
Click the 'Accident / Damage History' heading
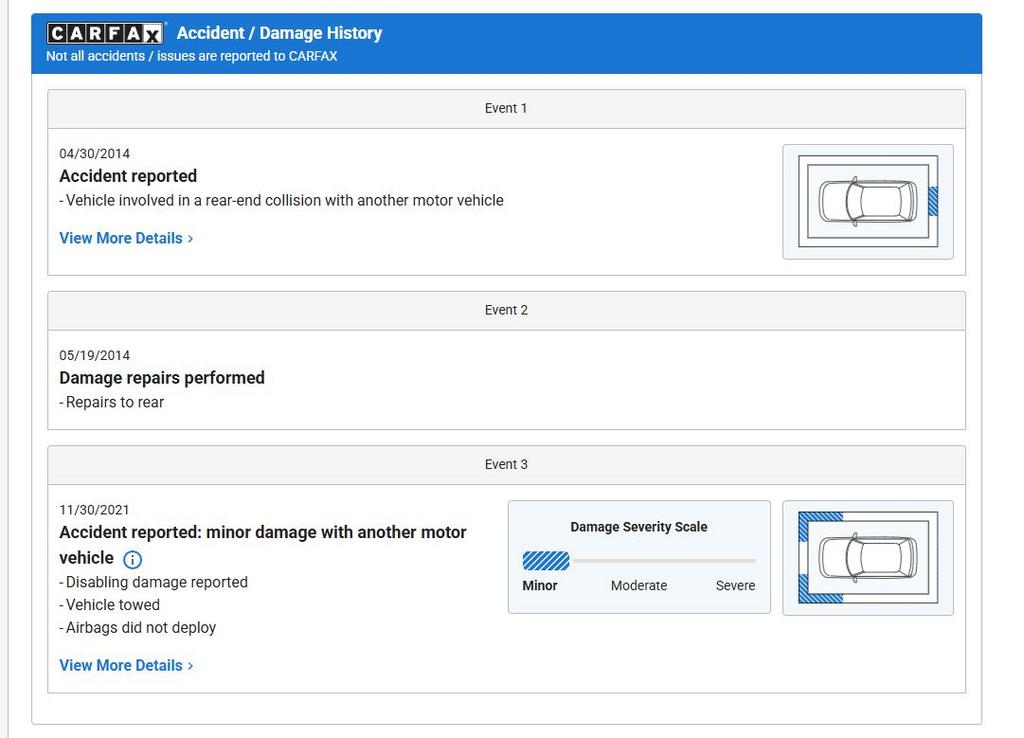(280, 33)
